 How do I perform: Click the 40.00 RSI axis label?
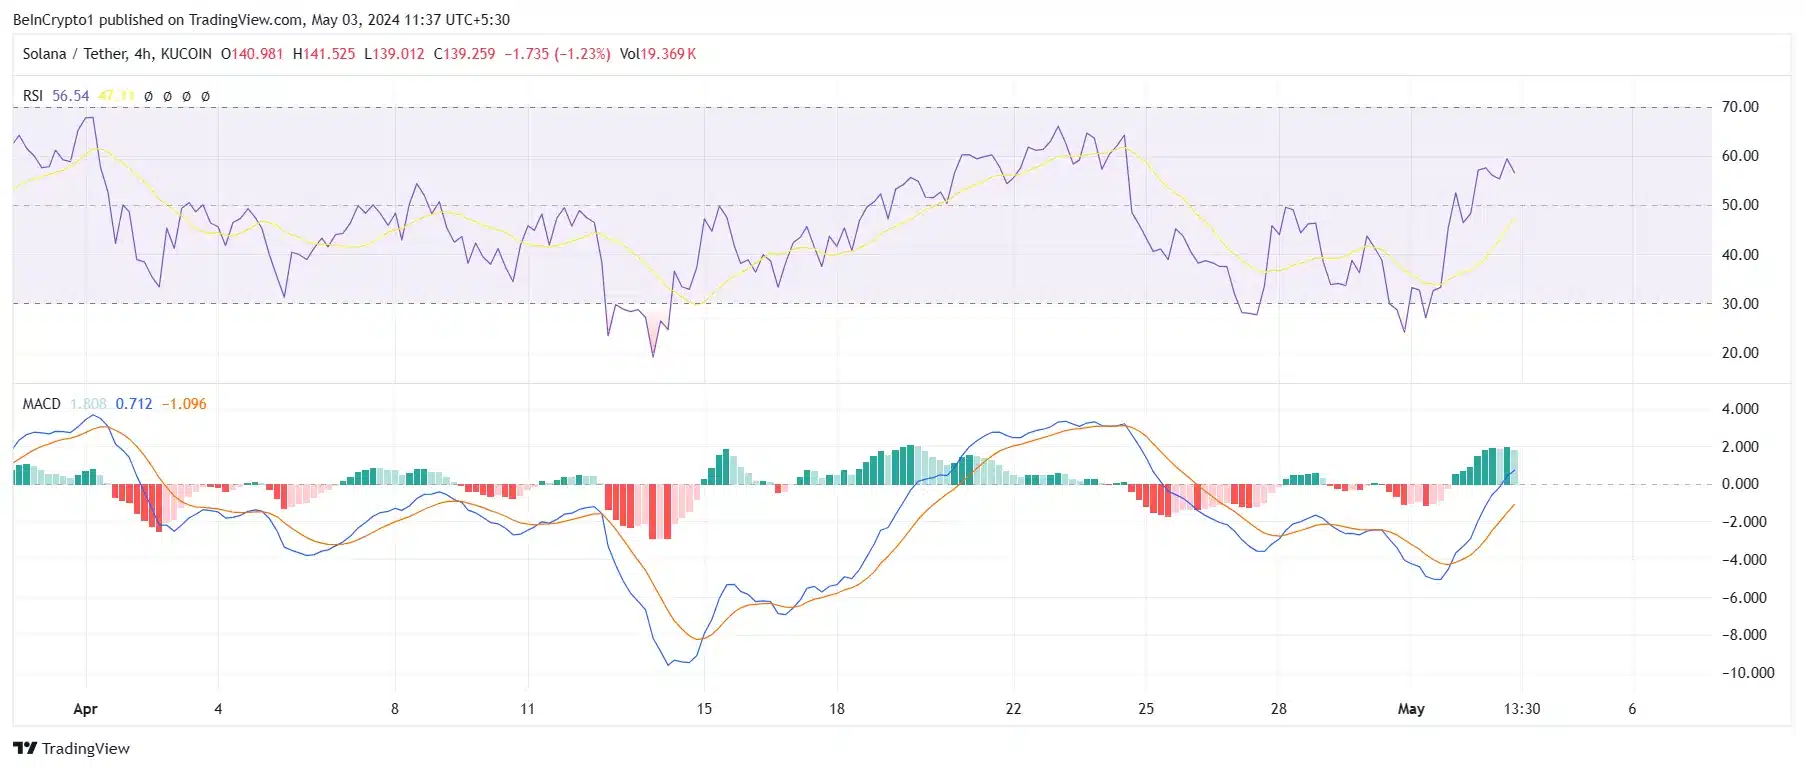(1740, 255)
